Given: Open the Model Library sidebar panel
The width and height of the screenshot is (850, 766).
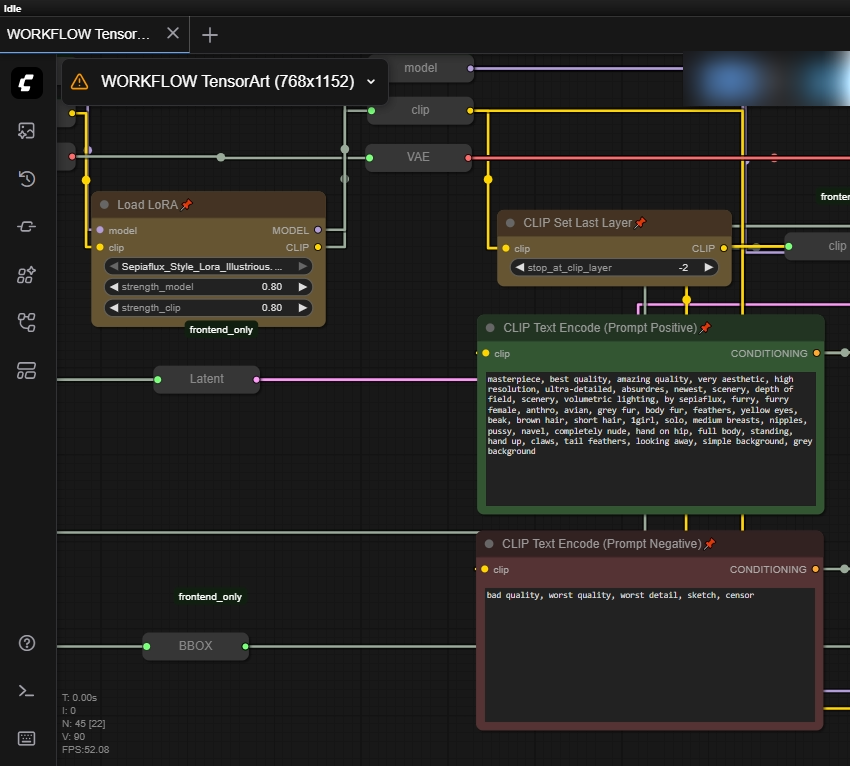Looking at the screenshot, I should point(26,274).
